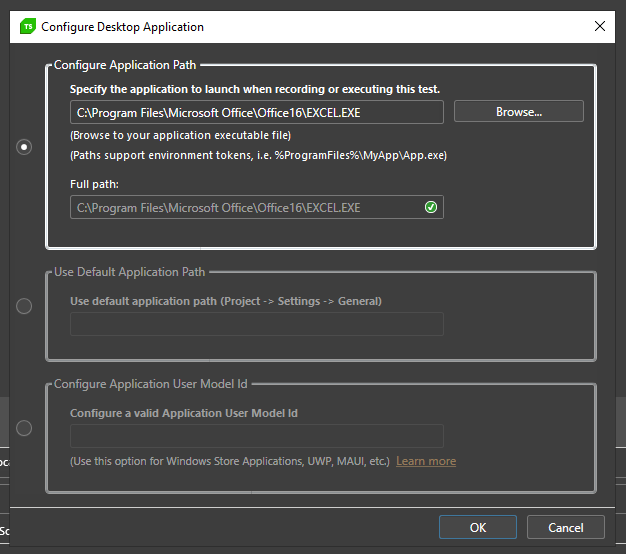Click the environment tokens hint text
Image resolution: width=626 pixels, height=554 pixels.
(x=258, y=155)
